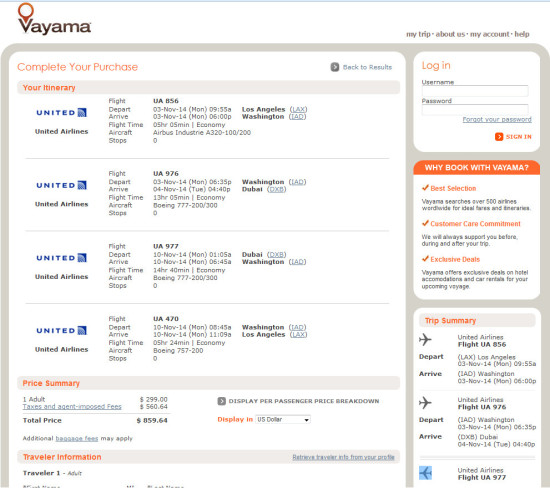Viewport: 550px width, 488px height.
Task: Click the blue plane icon for Flight UA 977
Action: click(x=425, y=473)
